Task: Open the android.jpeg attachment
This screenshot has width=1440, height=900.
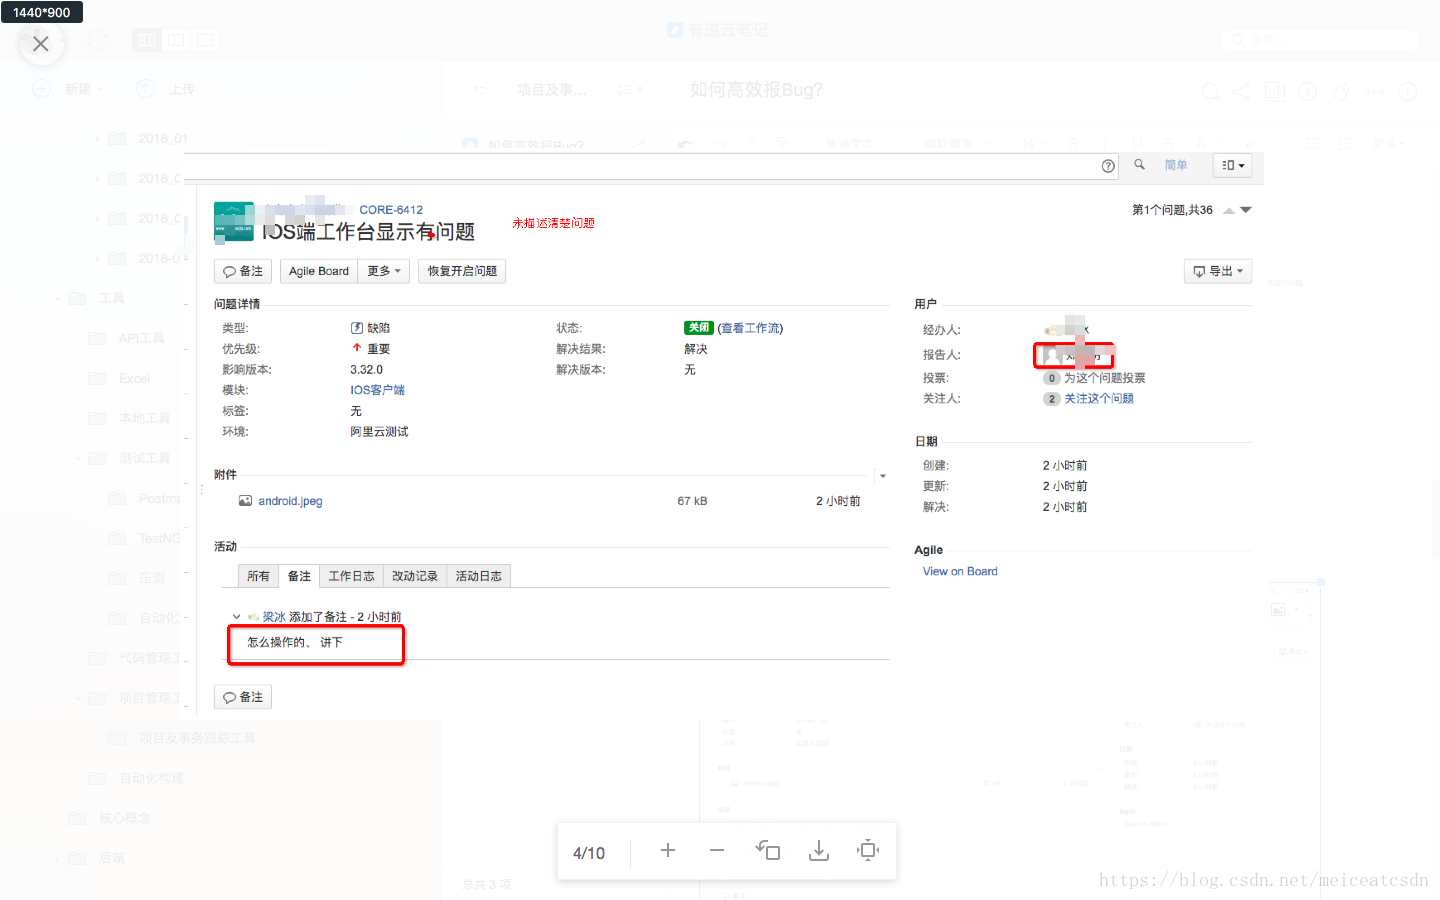Action: (x=290, y=501)
